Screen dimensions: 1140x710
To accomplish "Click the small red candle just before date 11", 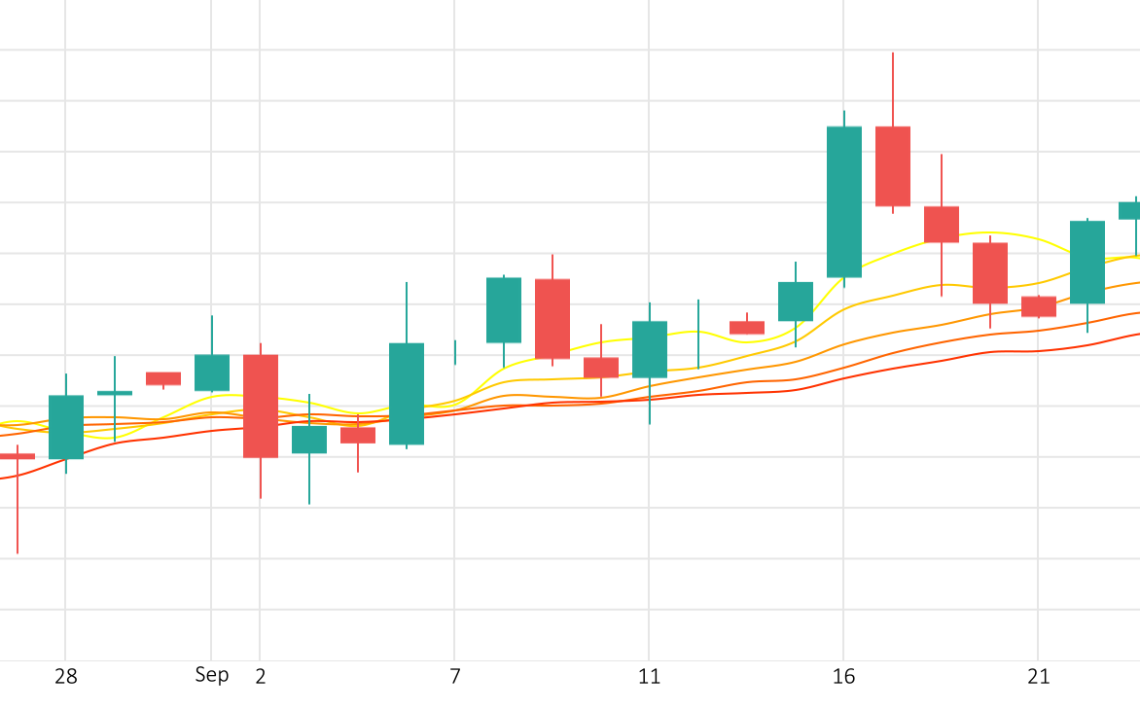I will click(x=601, y=367).
